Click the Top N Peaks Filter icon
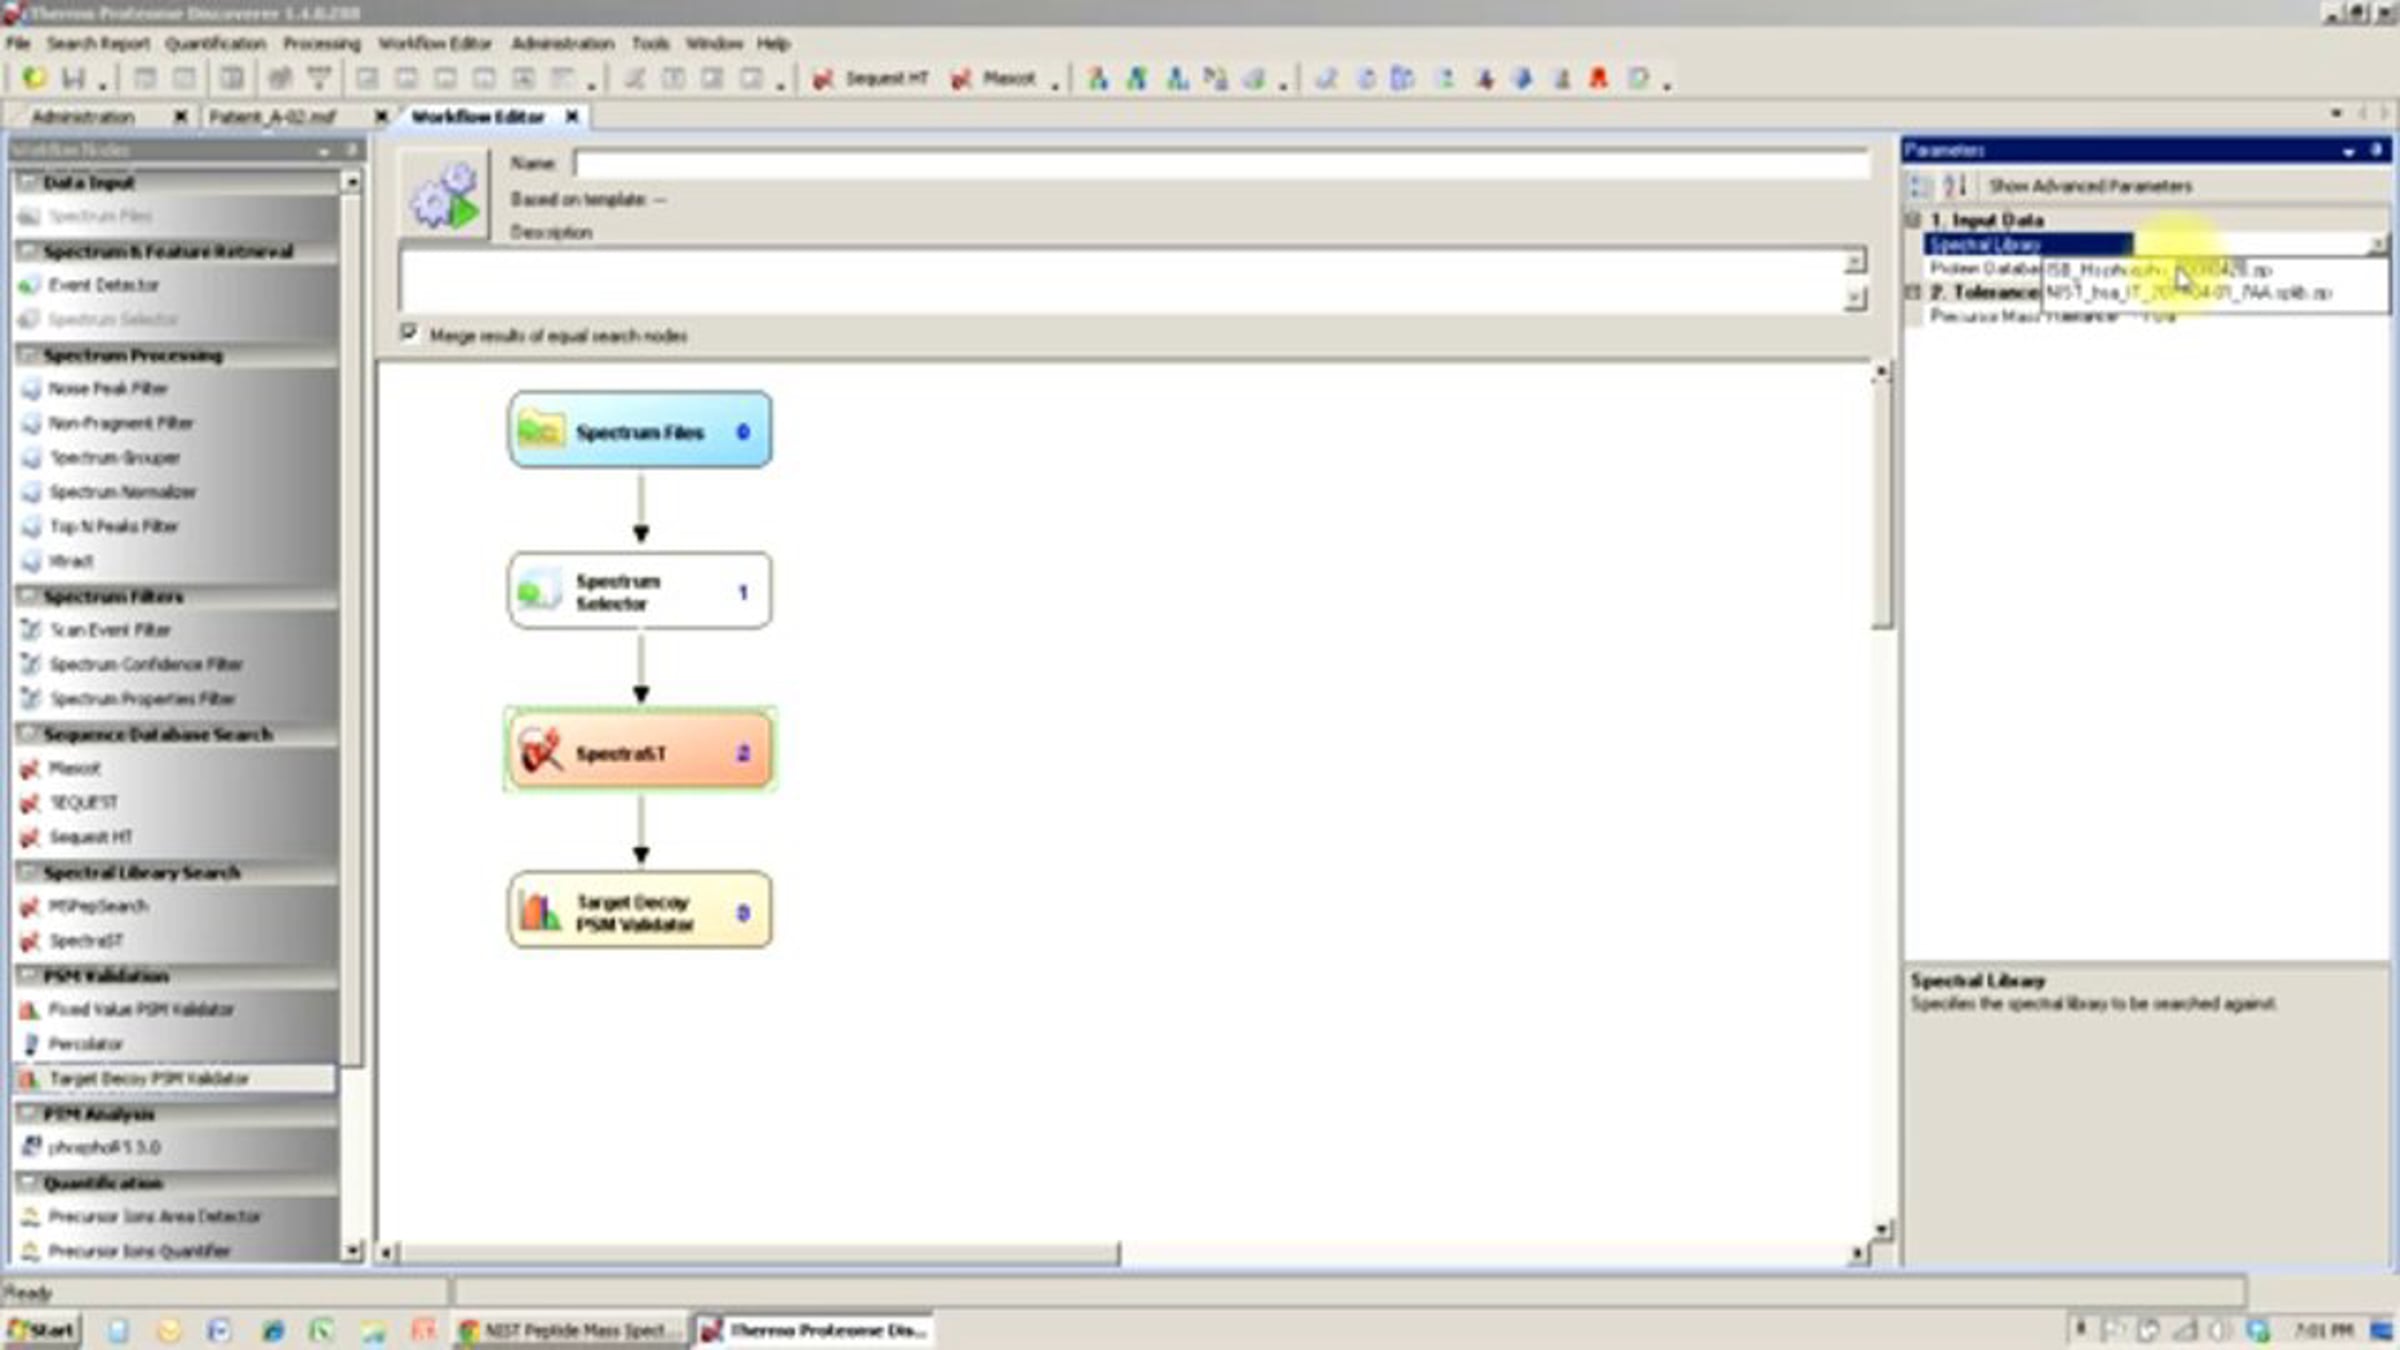This screenshot has height=1350, width=2400. pyautogui.click(x=31, y=526)
